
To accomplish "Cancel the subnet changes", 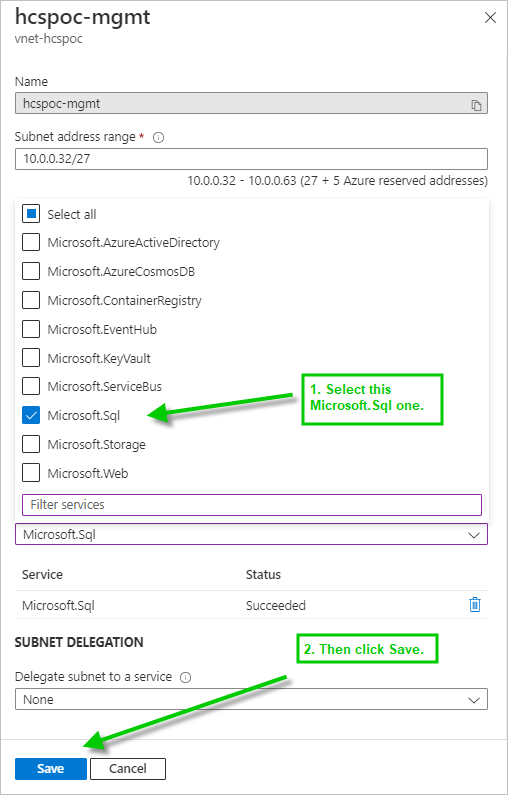I will pos(128,769).
